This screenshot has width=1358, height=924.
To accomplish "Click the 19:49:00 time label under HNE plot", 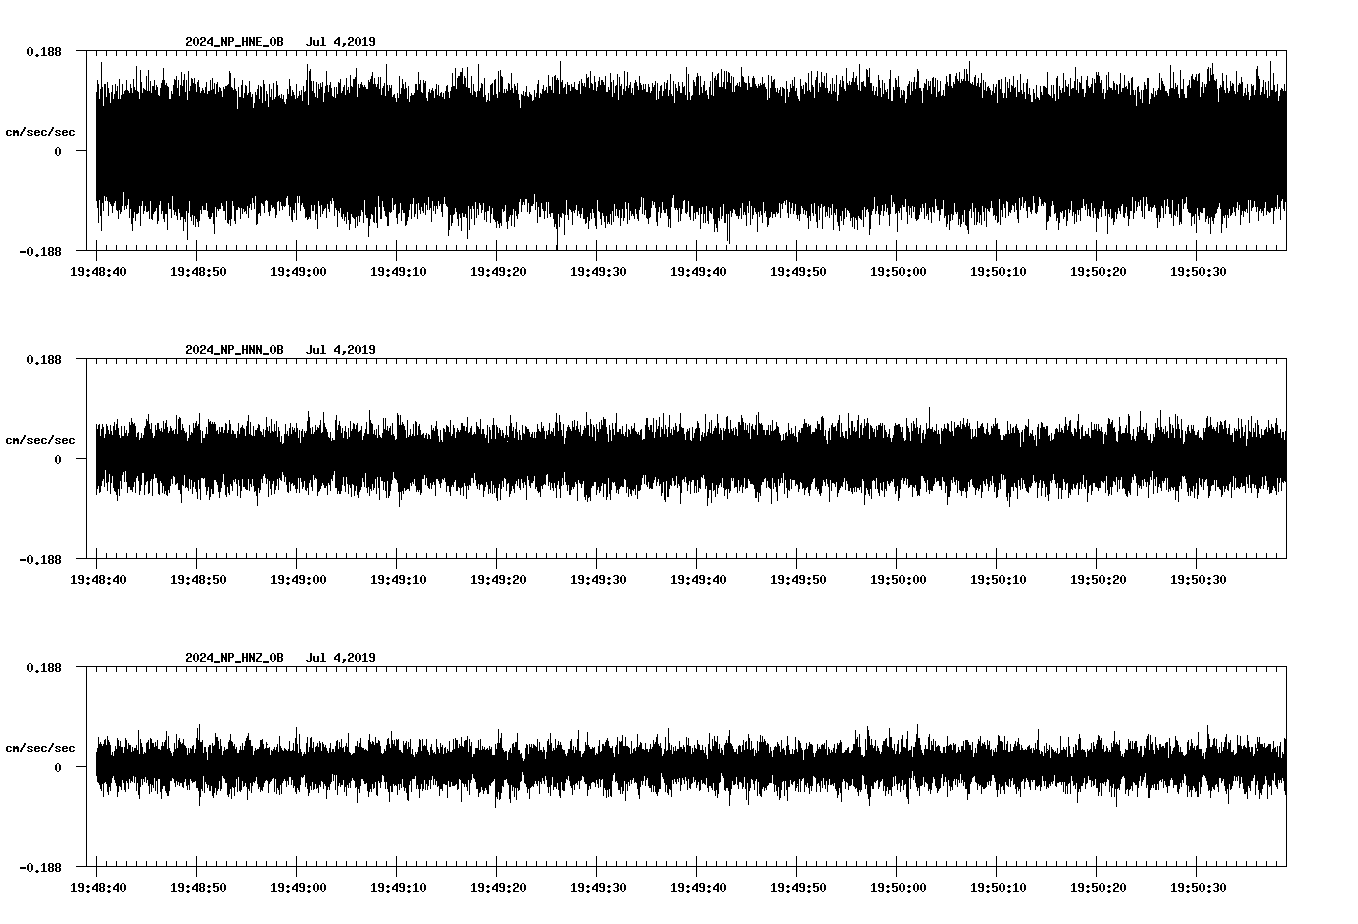I will 298,272.
